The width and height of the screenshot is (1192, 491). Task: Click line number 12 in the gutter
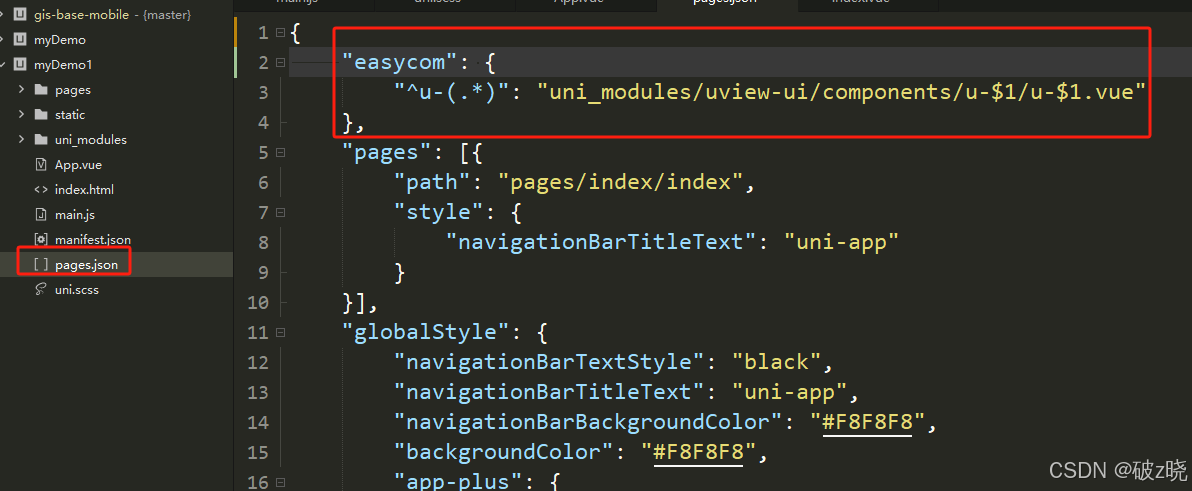click(258, 363)
